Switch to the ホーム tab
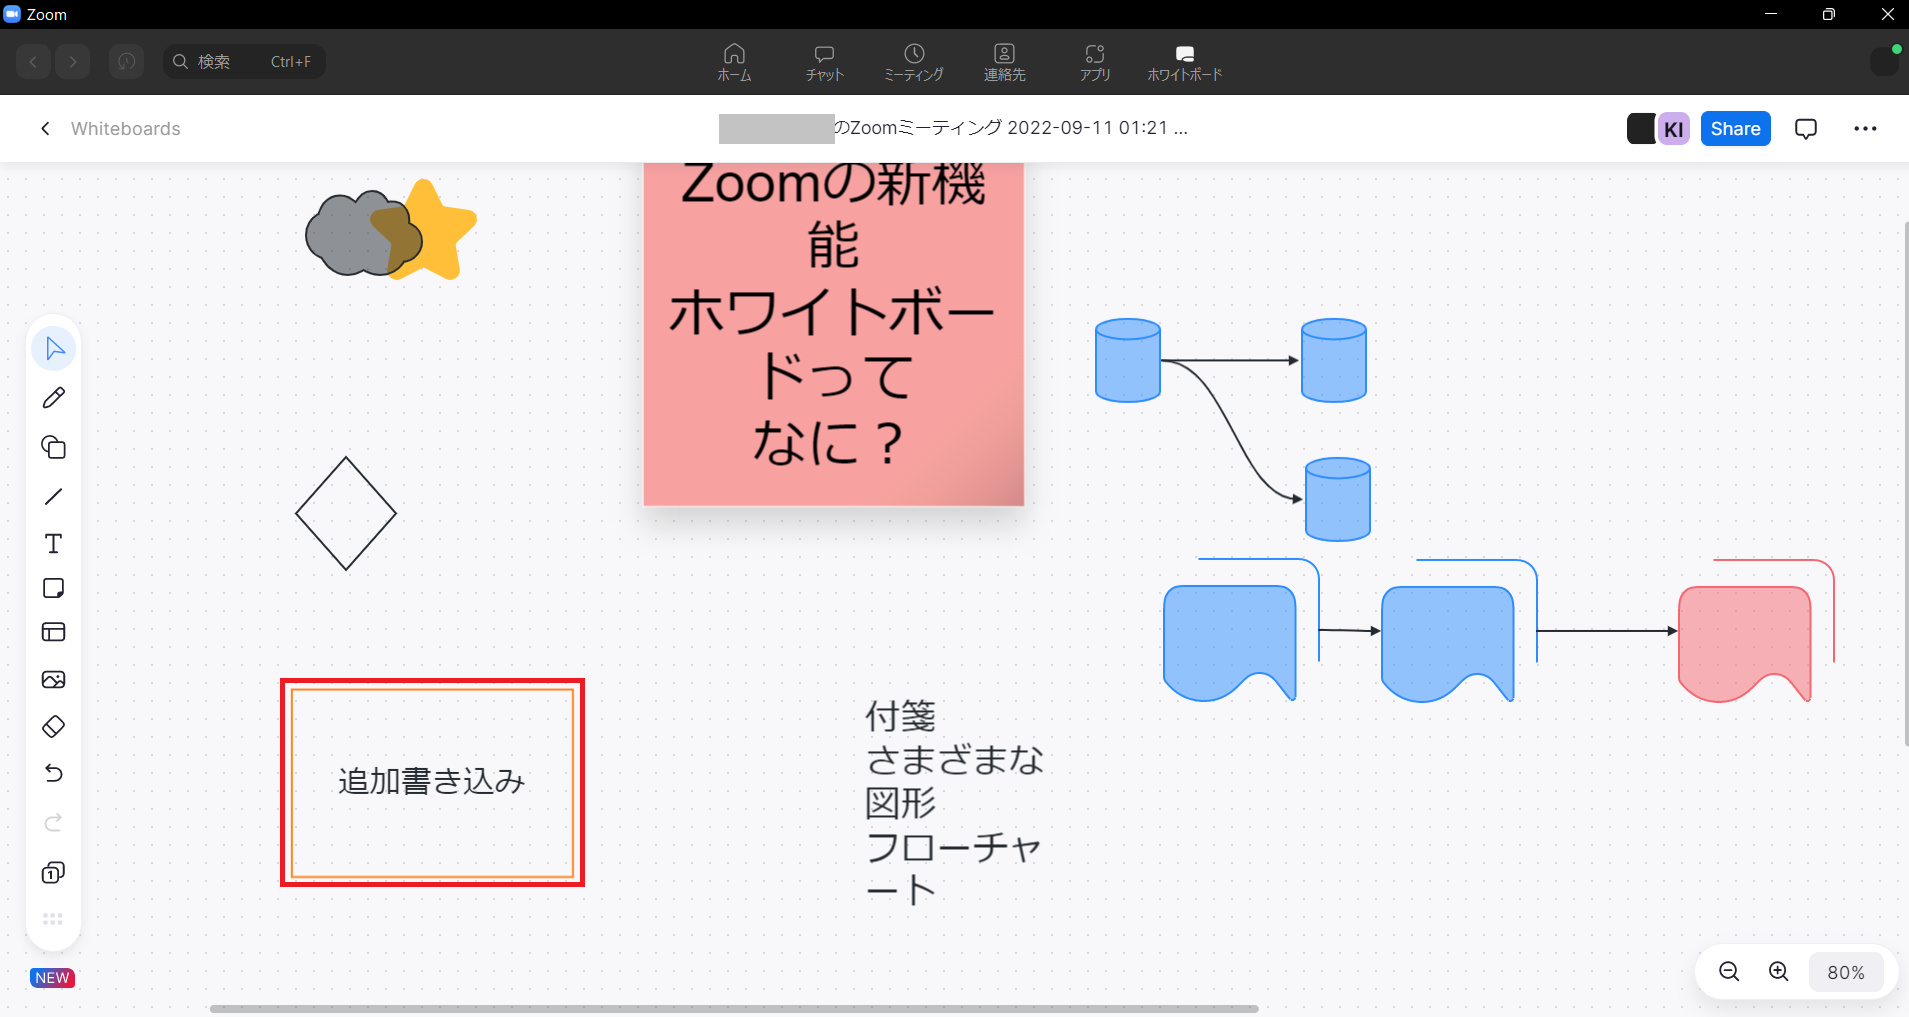The height and width of the screenshot is (1017, 1909). [x=734, y=62]
